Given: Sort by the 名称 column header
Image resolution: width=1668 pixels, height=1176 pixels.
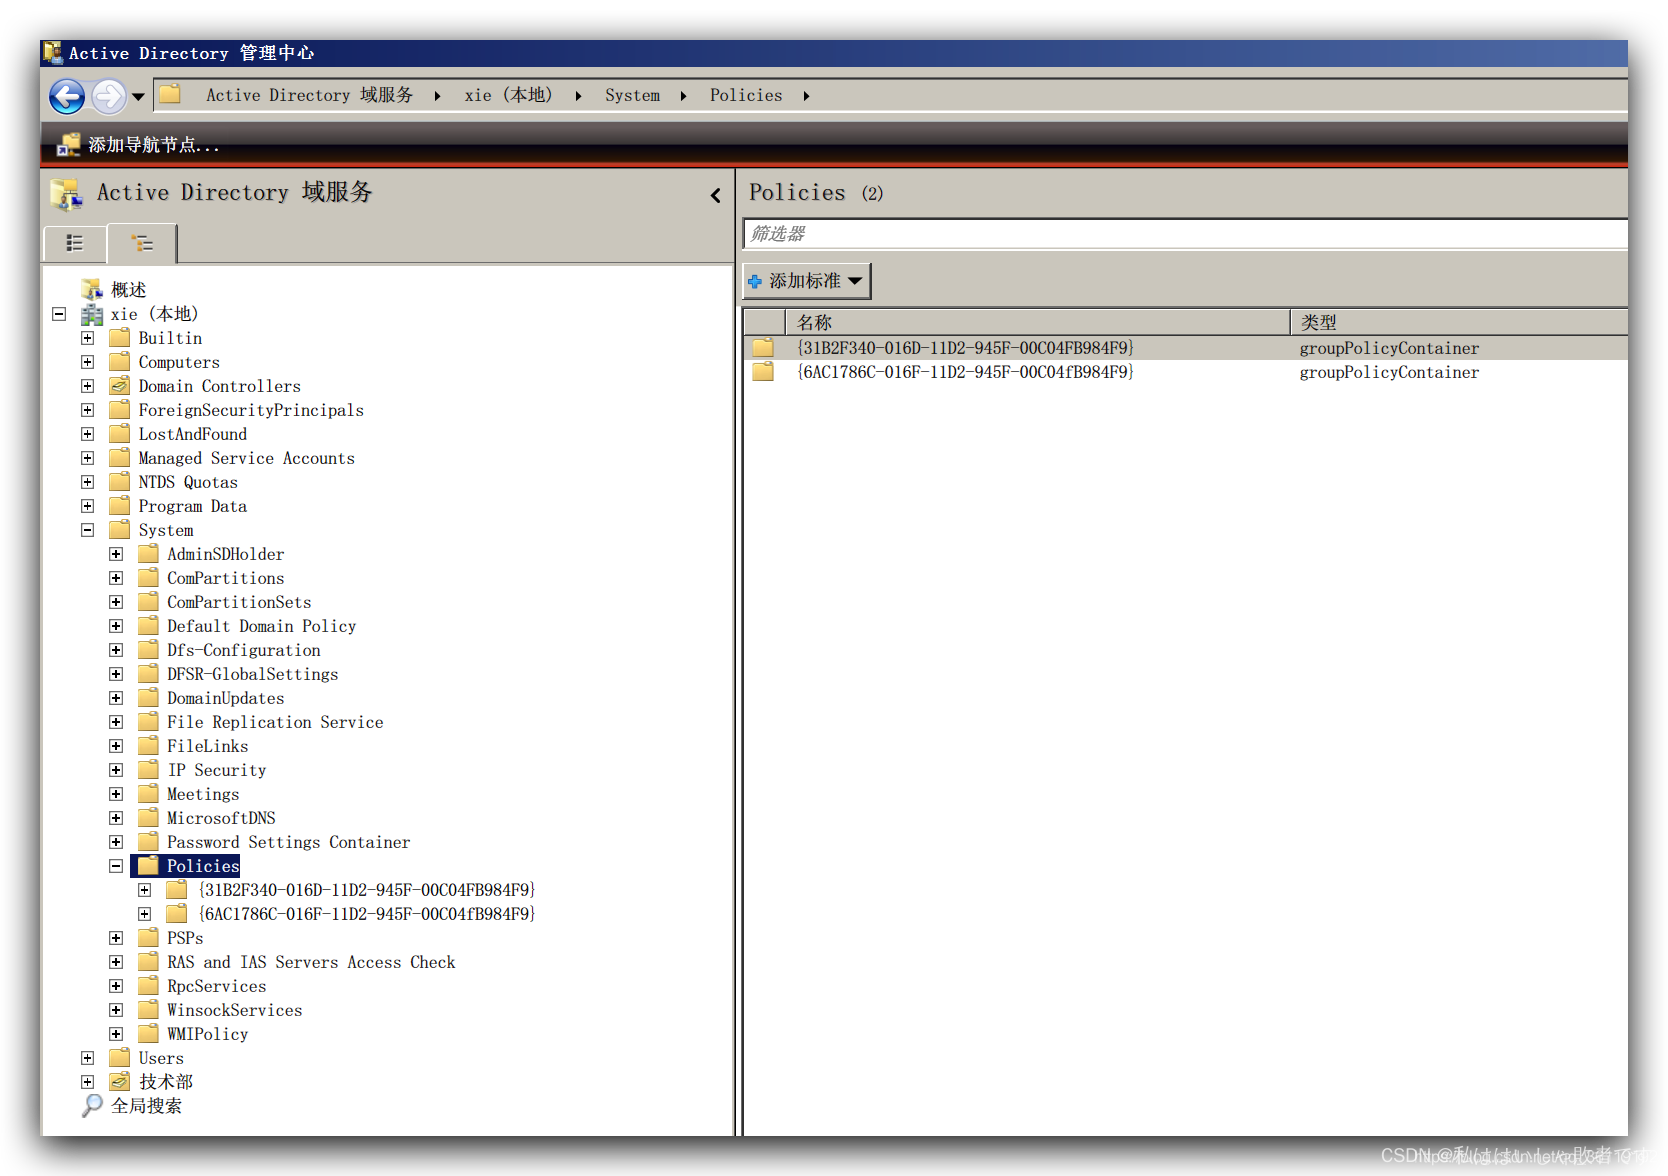Looking at the screenshot, I should click(x=1038, y=322).
